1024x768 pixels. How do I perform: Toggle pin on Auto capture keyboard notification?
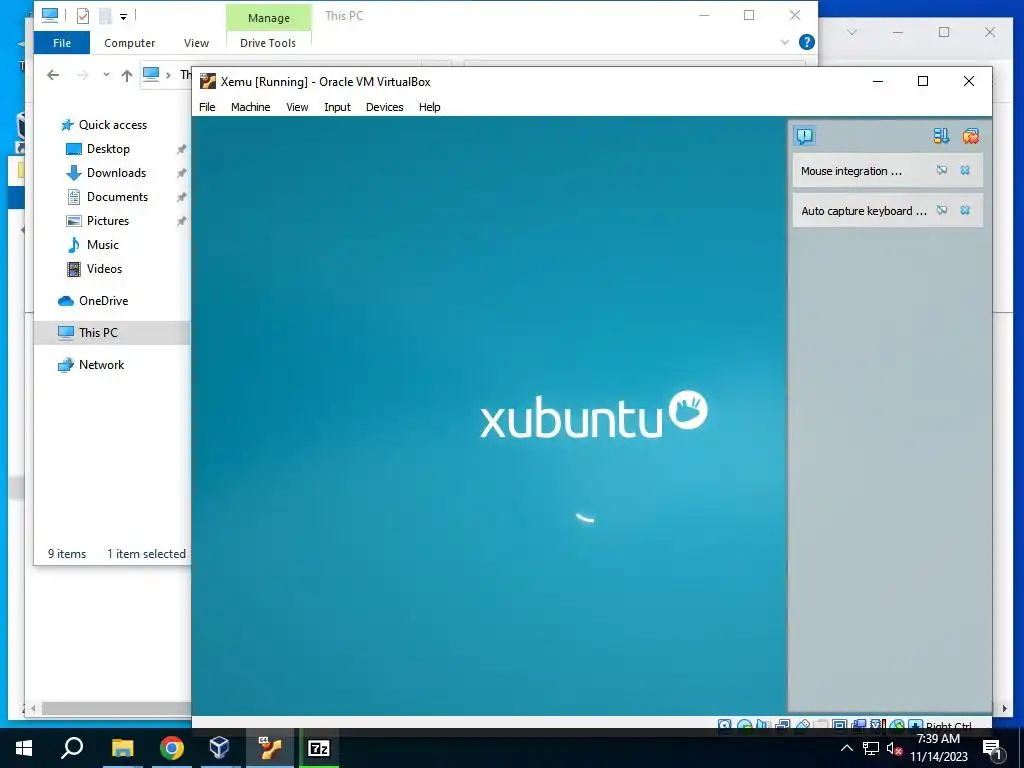(x=942, y=210)
